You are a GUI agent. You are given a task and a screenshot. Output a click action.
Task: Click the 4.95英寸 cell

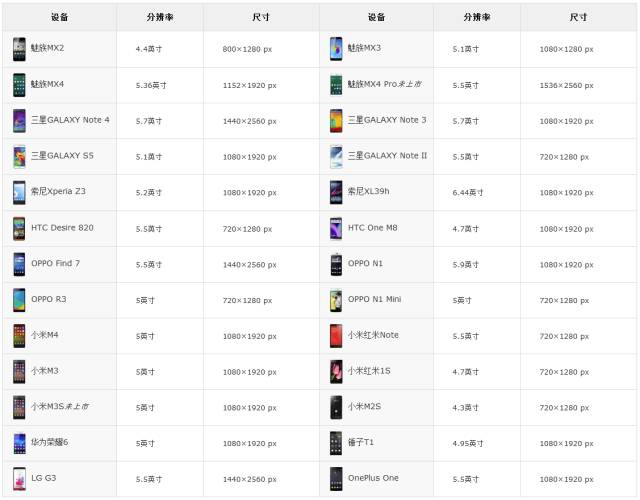(x=468, y=443)
